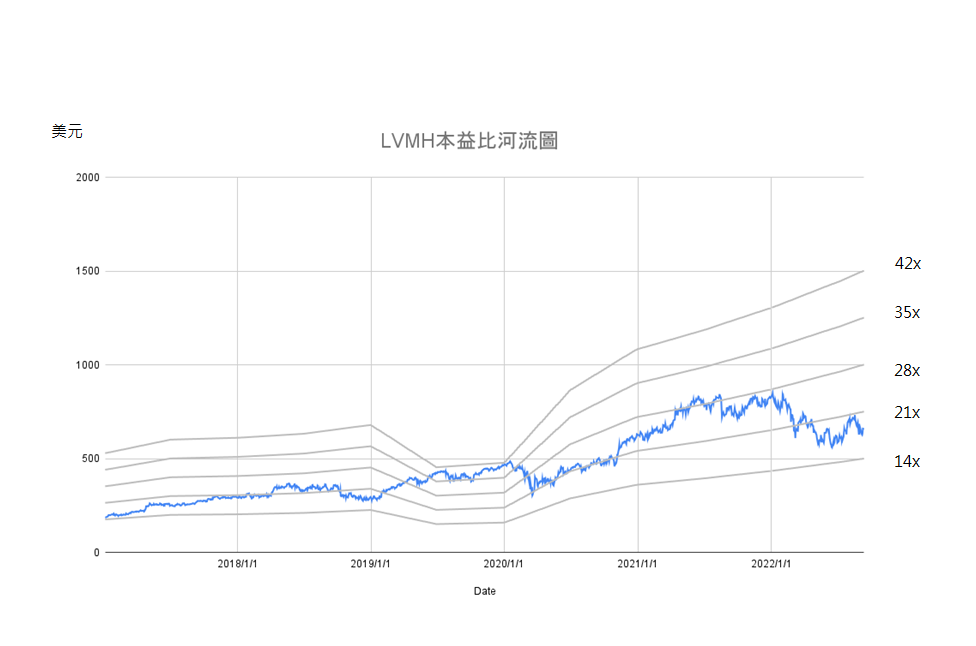
Task: Select the 14x band label
Action: click(x=907, y=462)
